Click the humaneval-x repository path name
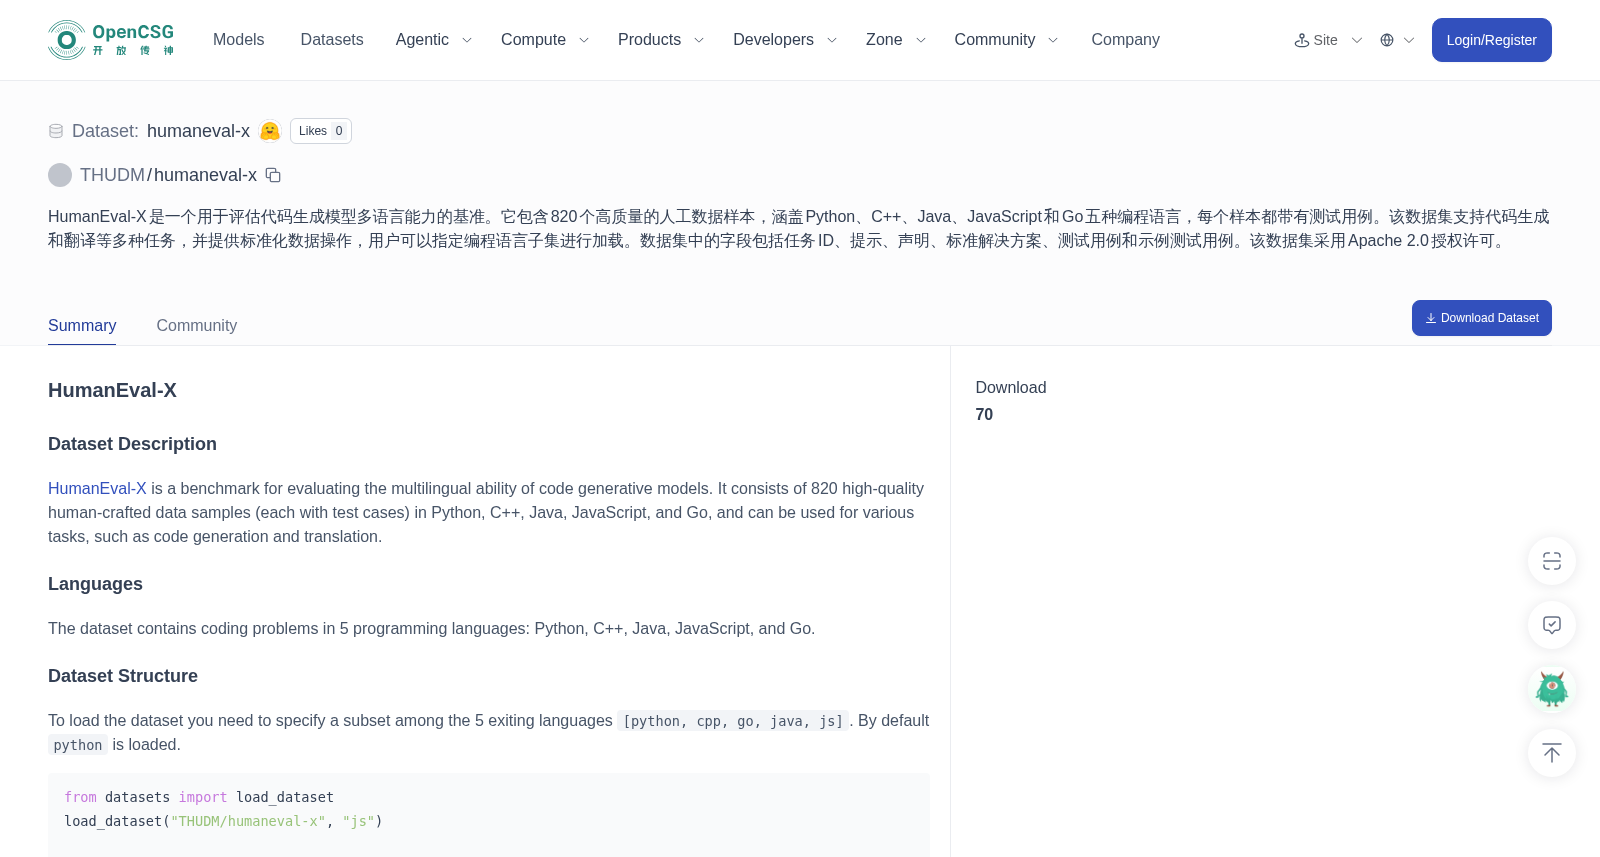The image size is (1600, 857). 205,175
